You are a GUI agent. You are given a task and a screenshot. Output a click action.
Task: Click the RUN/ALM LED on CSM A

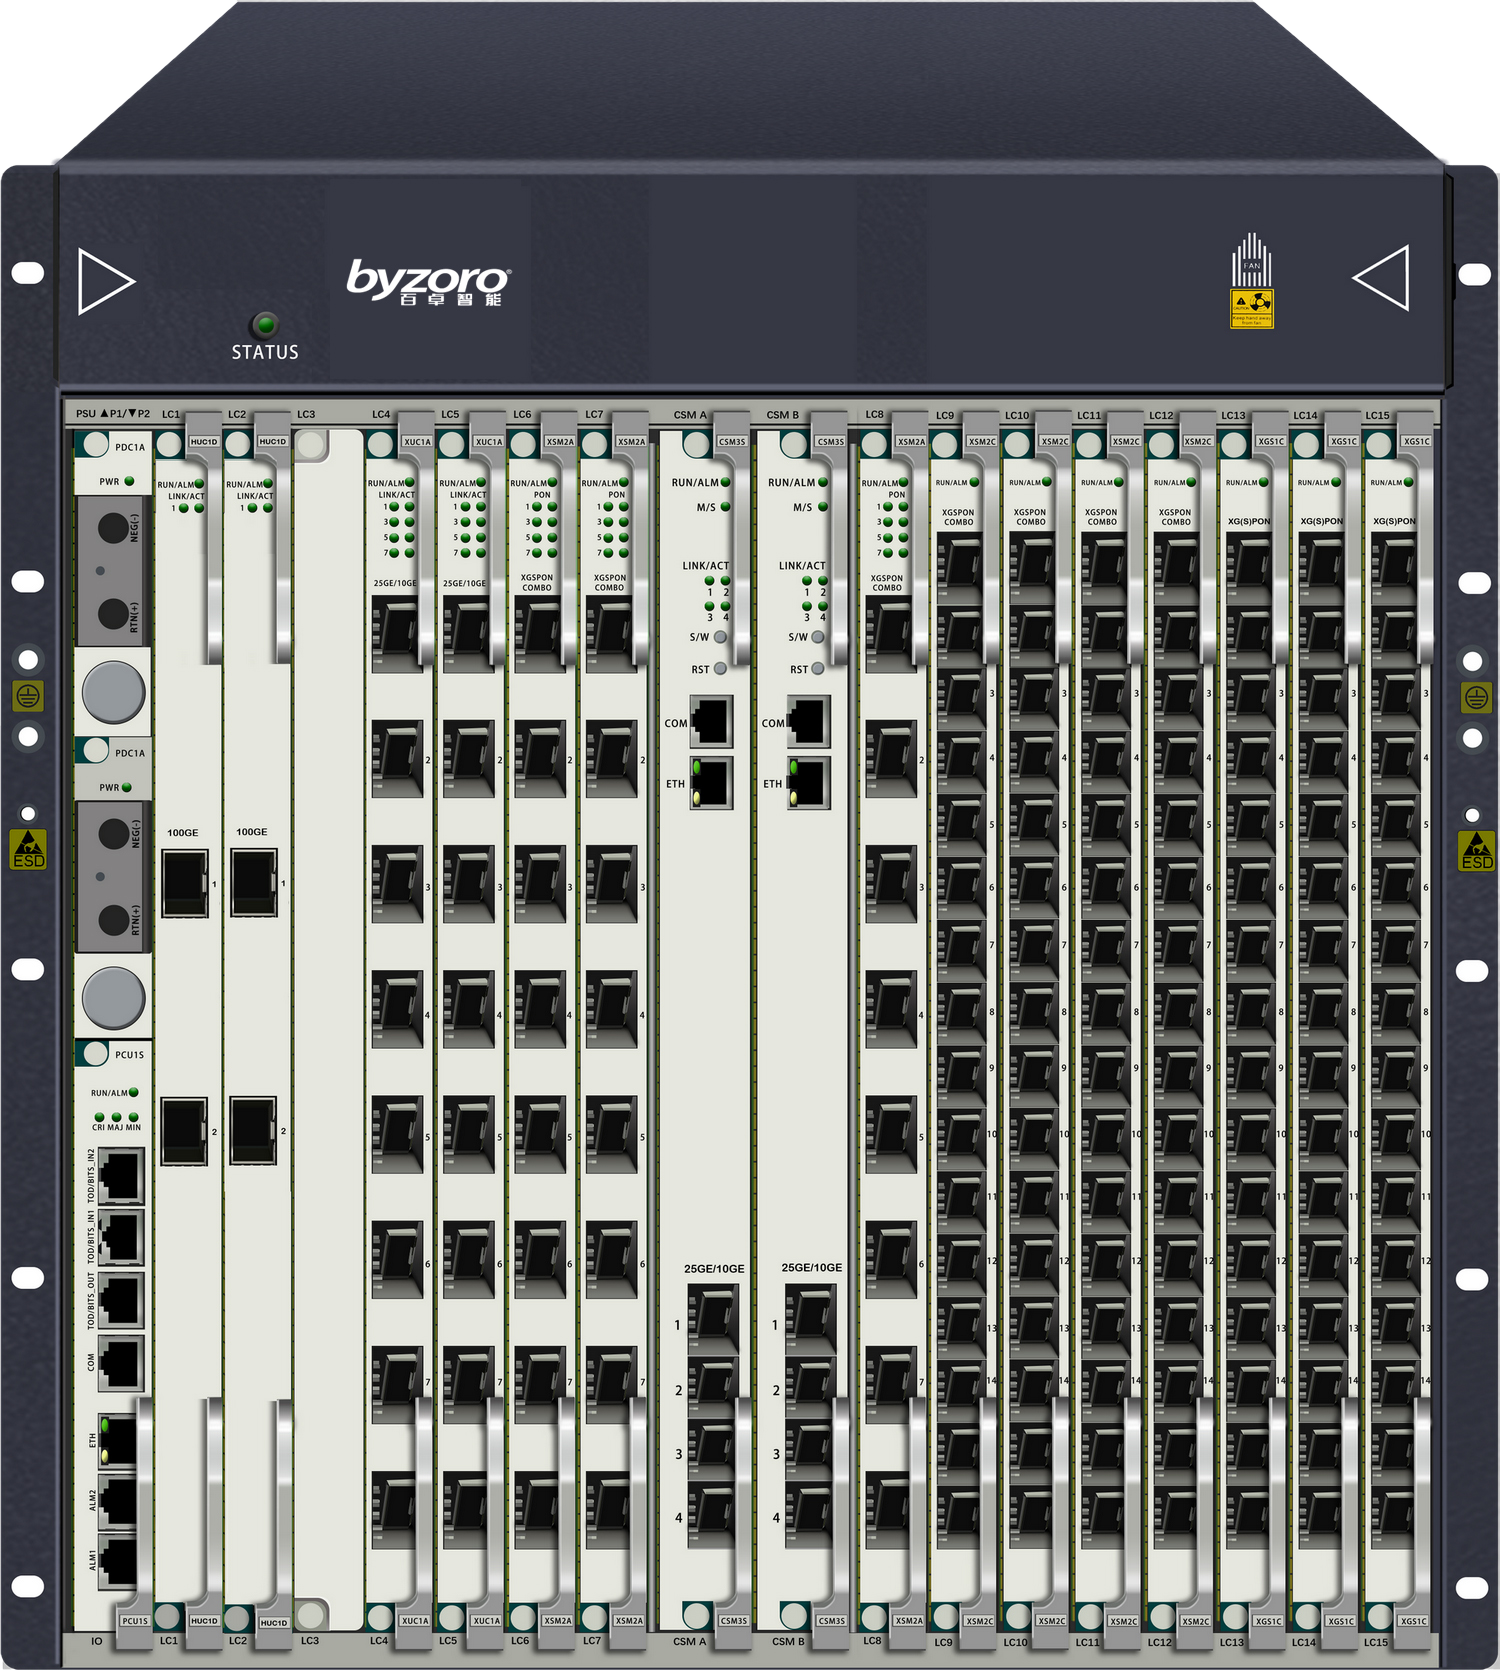[725, 482]
